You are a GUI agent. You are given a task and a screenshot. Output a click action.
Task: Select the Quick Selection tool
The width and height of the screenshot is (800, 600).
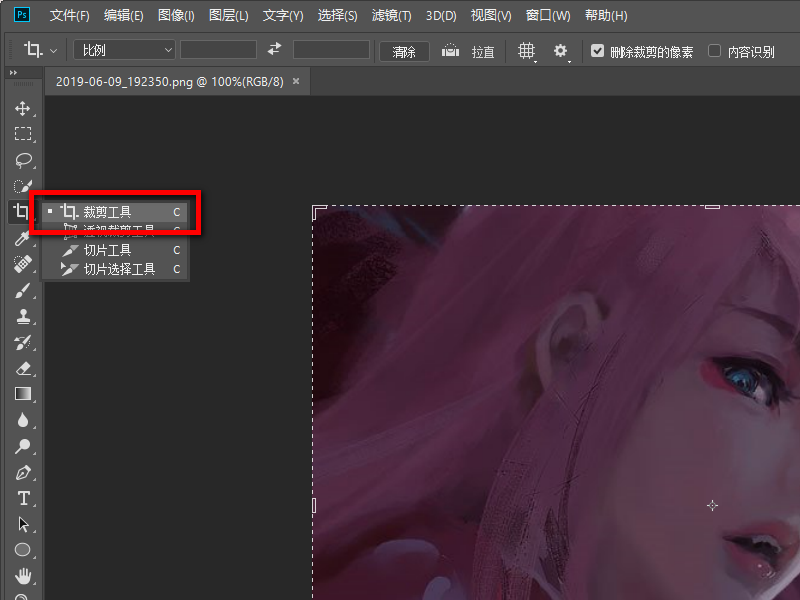click(22, 186)
